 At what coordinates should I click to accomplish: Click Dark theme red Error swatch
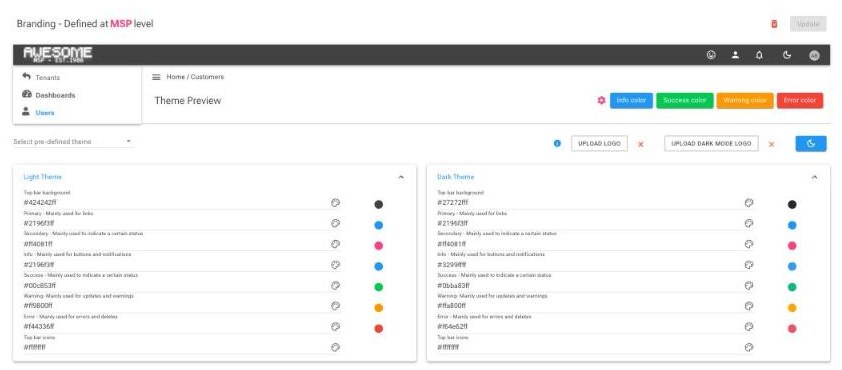pos(792,328)
